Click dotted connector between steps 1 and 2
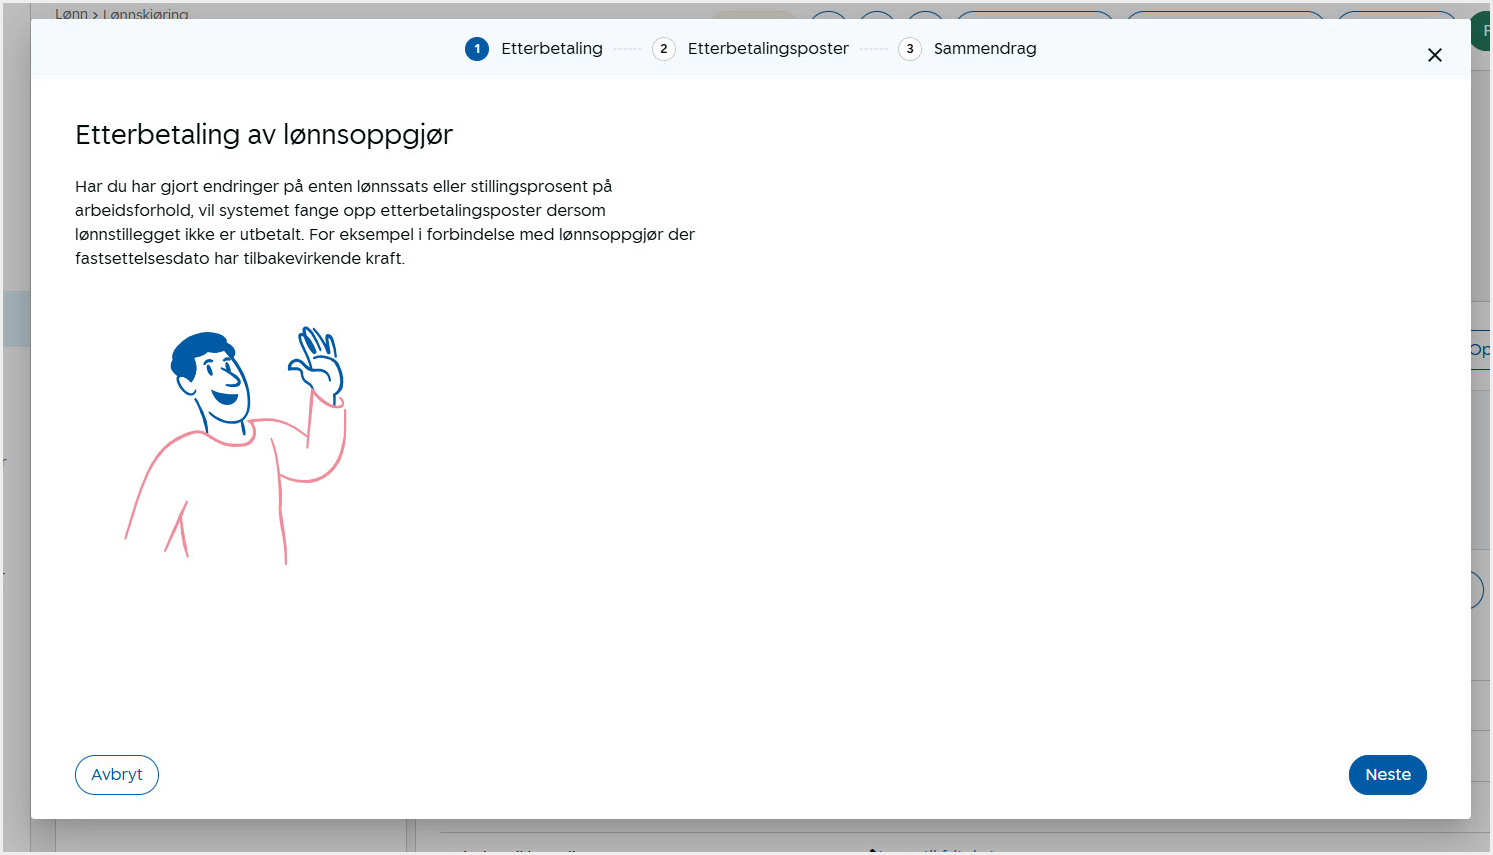The image size is (1493, 855). click(x=627, y=49)
